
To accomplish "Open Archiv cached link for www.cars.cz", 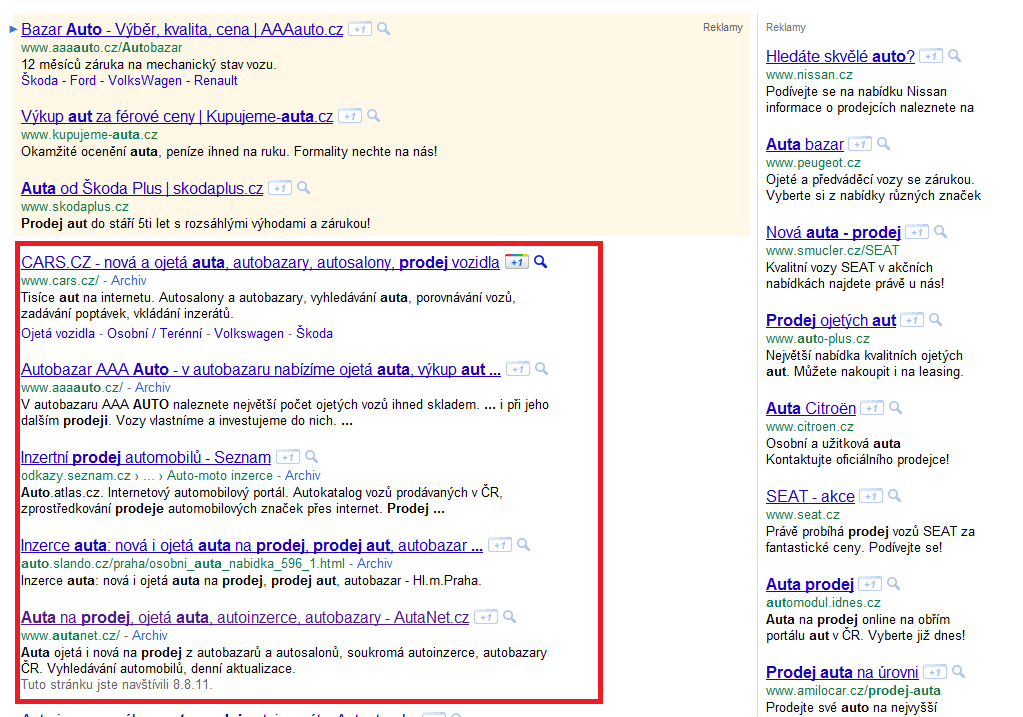I will point(129,281).
